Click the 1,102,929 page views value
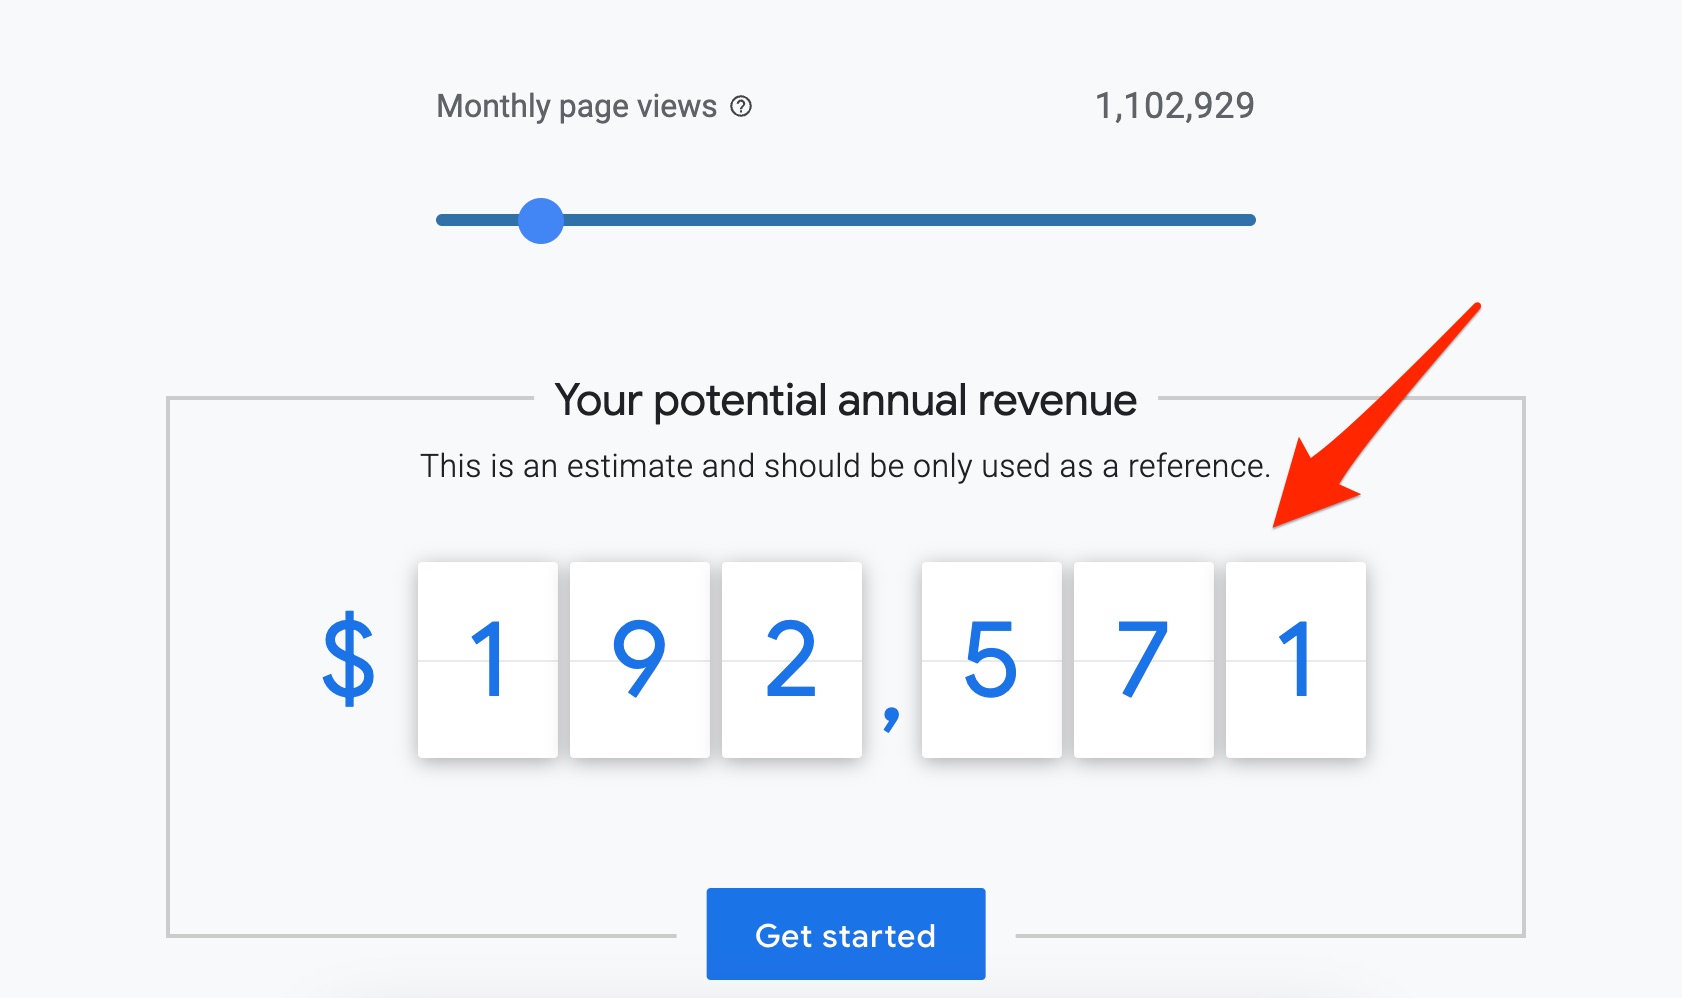Viewport: 1682px width, 998px height. (1175, 106)
